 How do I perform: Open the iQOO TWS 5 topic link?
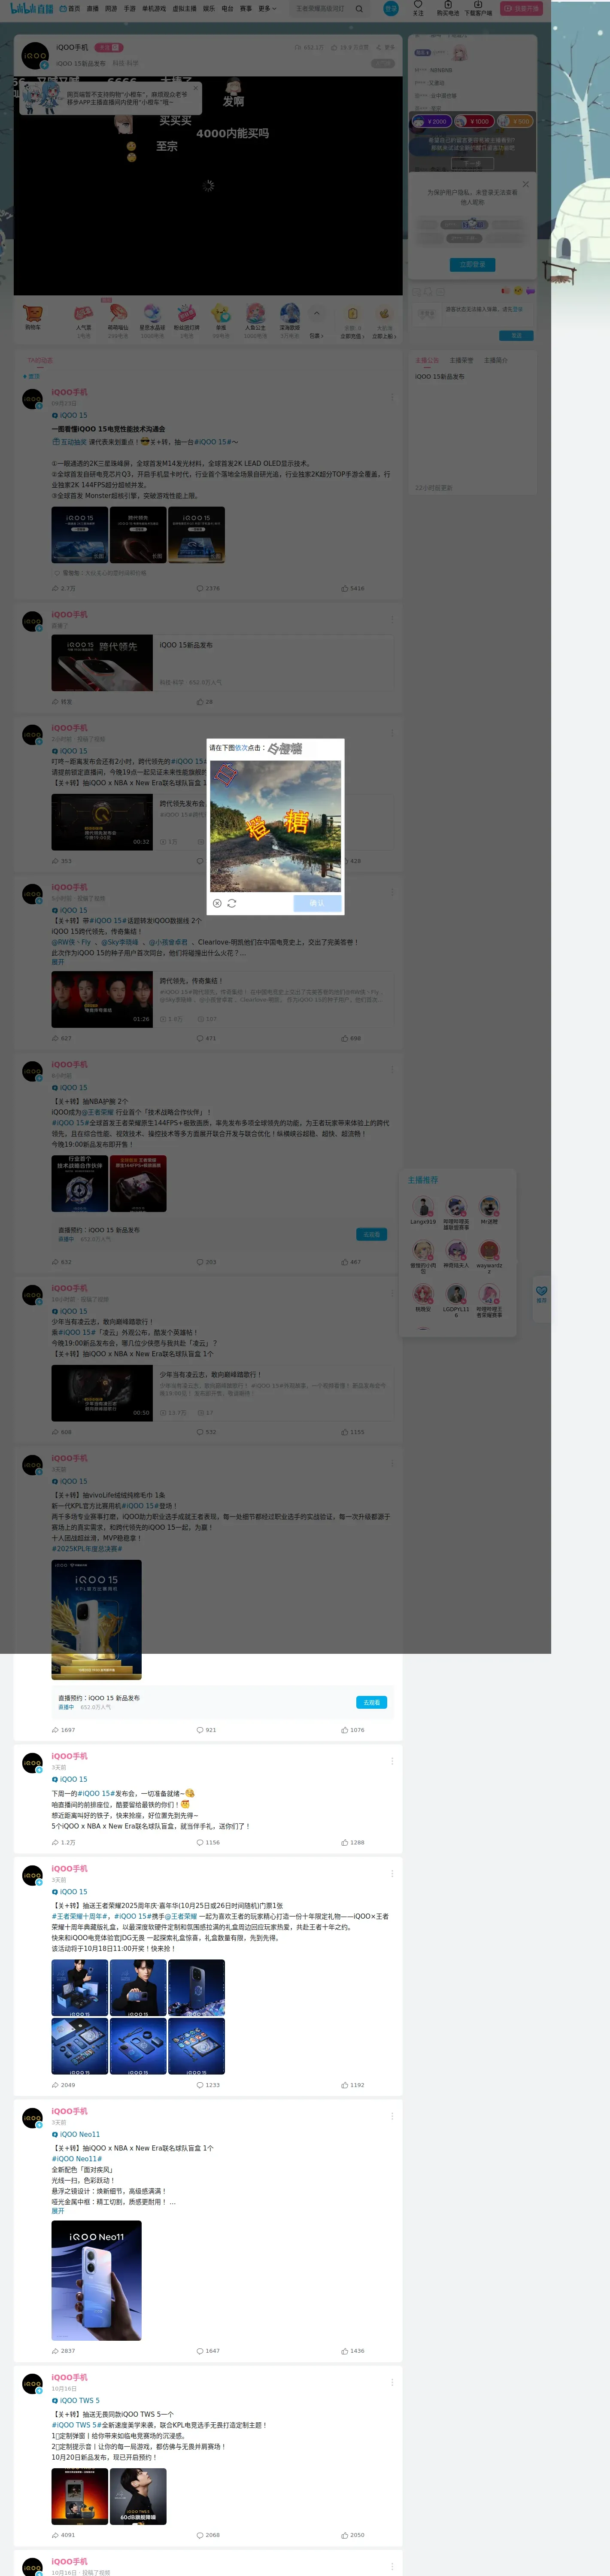(76, 2400)
